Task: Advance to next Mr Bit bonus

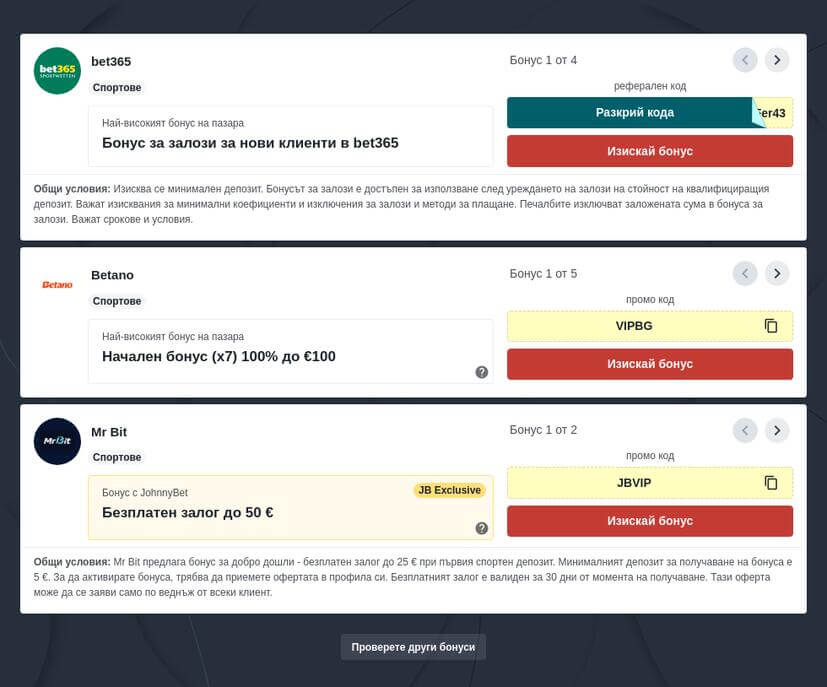Action: 777,430
